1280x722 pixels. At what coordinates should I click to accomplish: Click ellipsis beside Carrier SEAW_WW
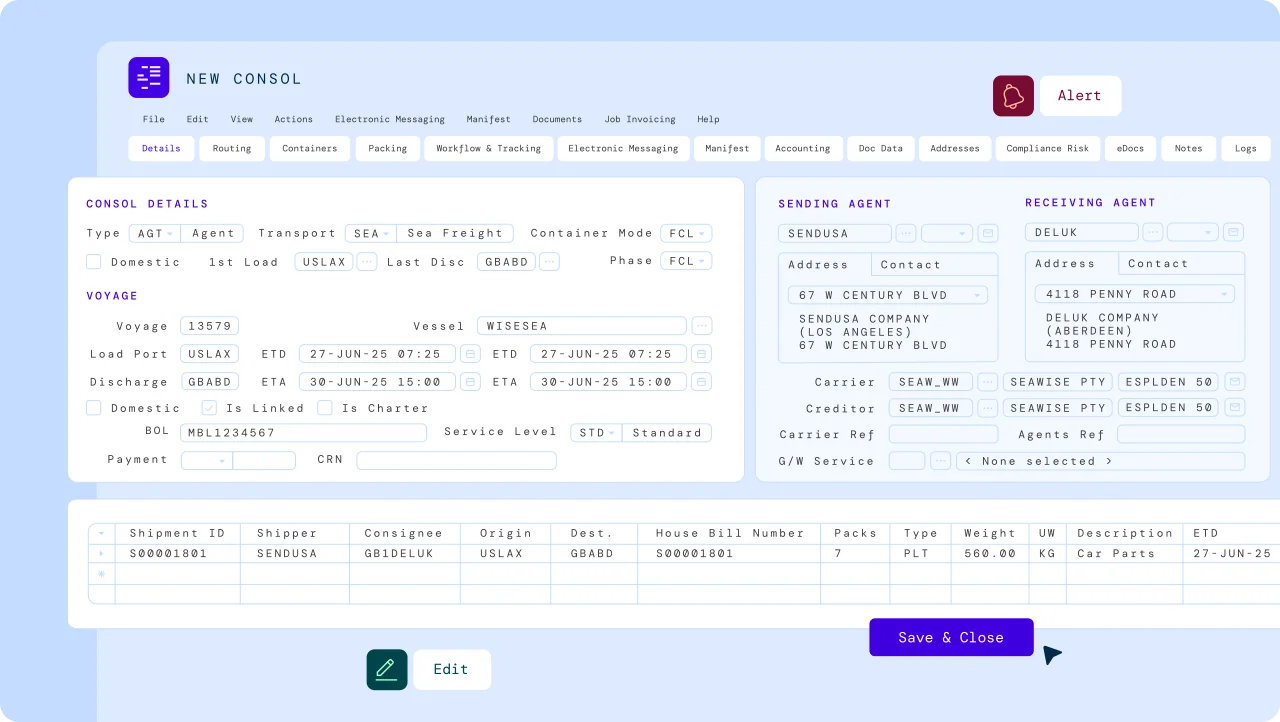988,382
